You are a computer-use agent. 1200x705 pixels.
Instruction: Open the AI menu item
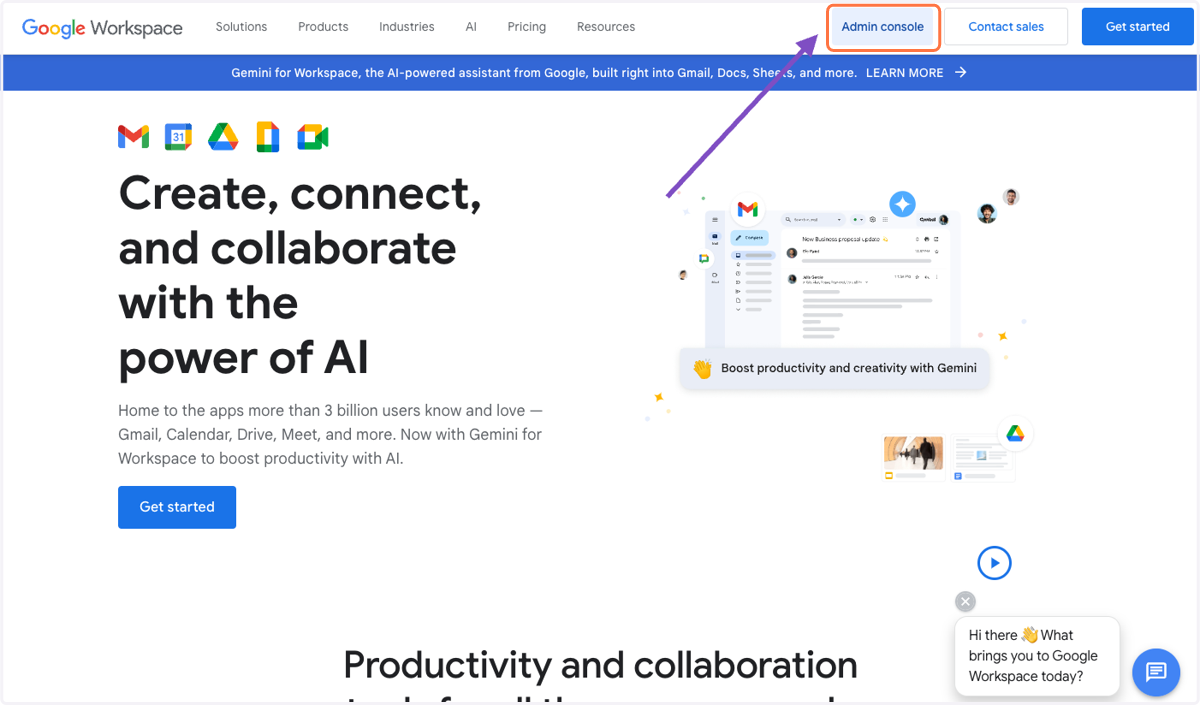tap(471, 27)
